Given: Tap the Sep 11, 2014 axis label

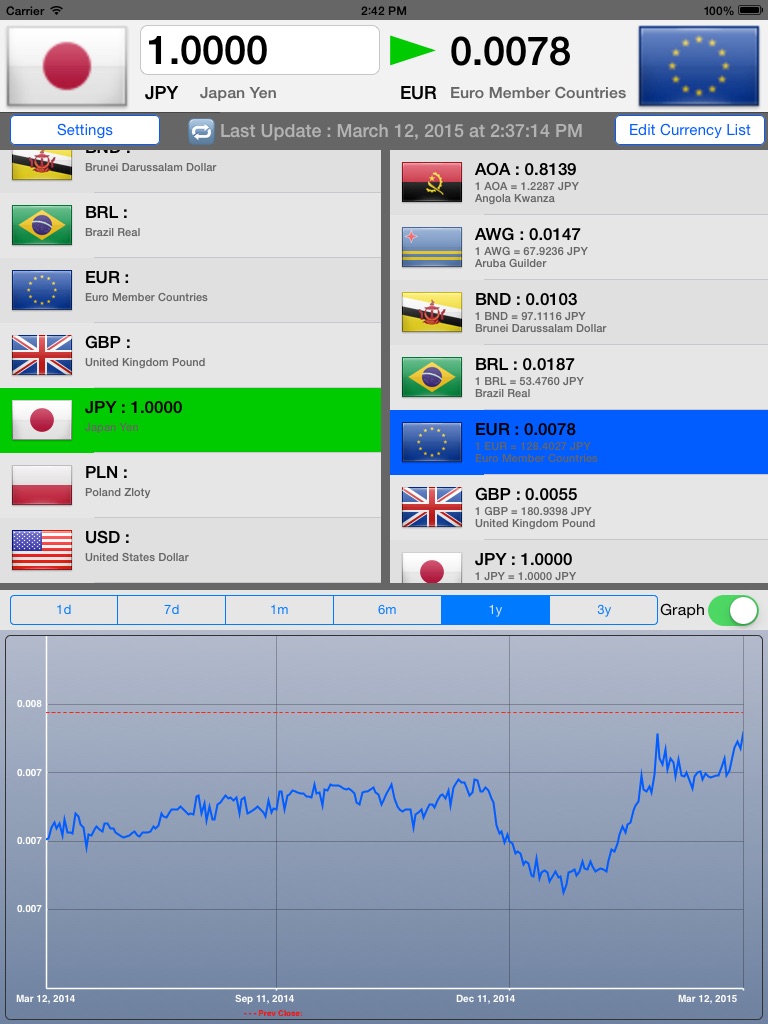Looking at the screenshot, I should point(264,999).
